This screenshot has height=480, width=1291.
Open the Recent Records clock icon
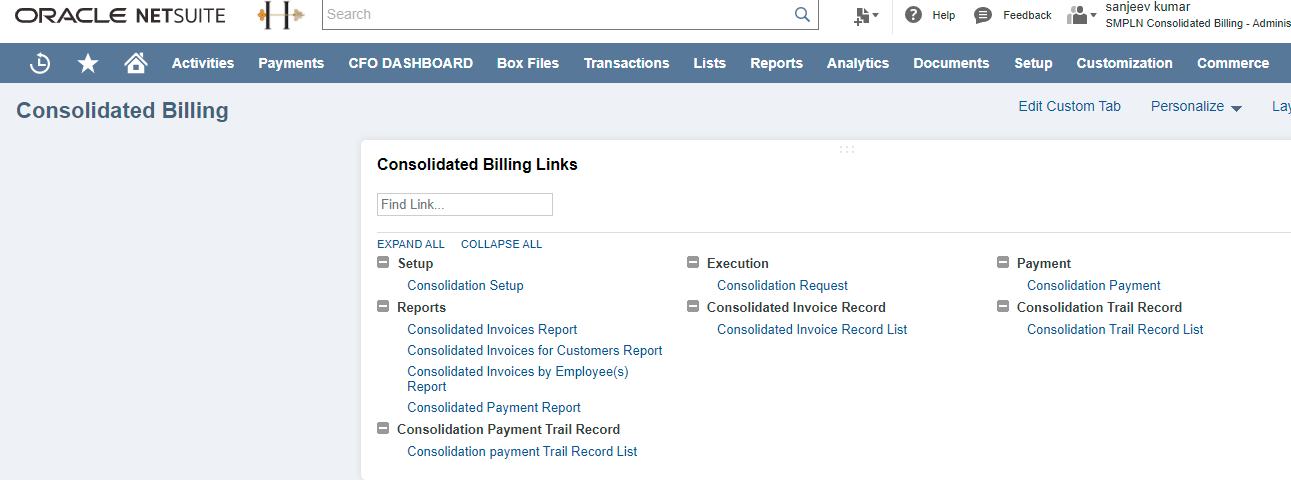(x=40, y=63)
